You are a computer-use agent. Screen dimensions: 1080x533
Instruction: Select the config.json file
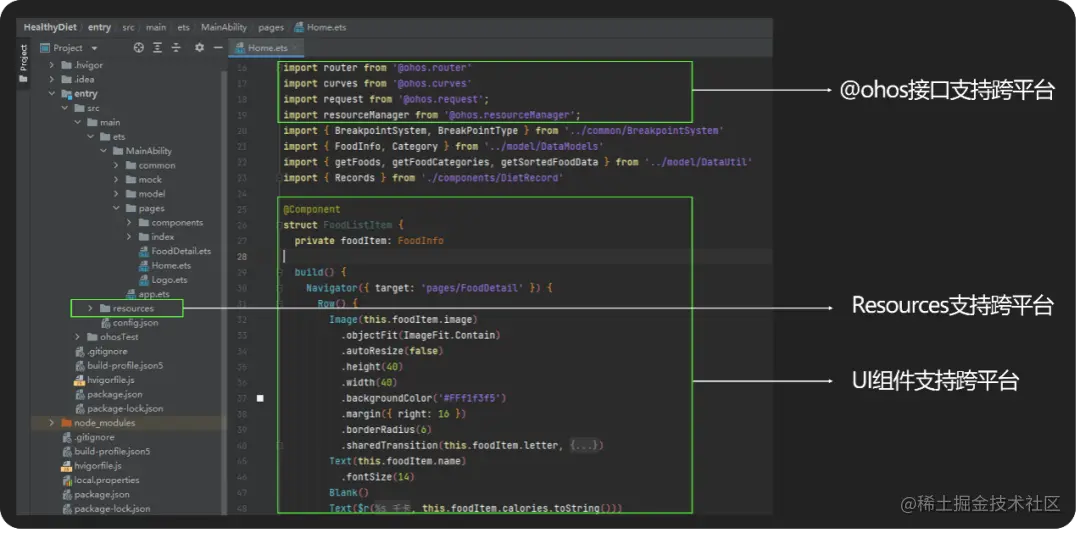[x=136, y=323]
